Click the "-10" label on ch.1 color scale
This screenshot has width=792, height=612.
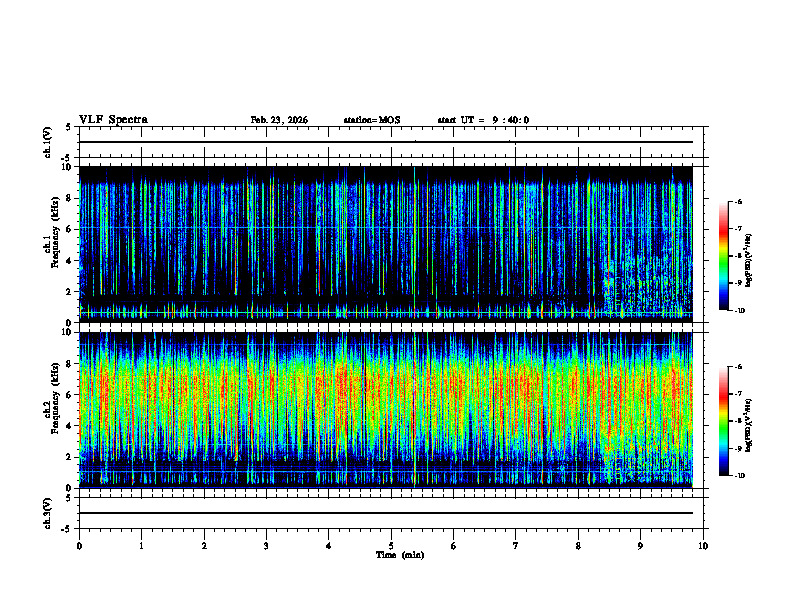pyautogui.click(x=739, y=310)
